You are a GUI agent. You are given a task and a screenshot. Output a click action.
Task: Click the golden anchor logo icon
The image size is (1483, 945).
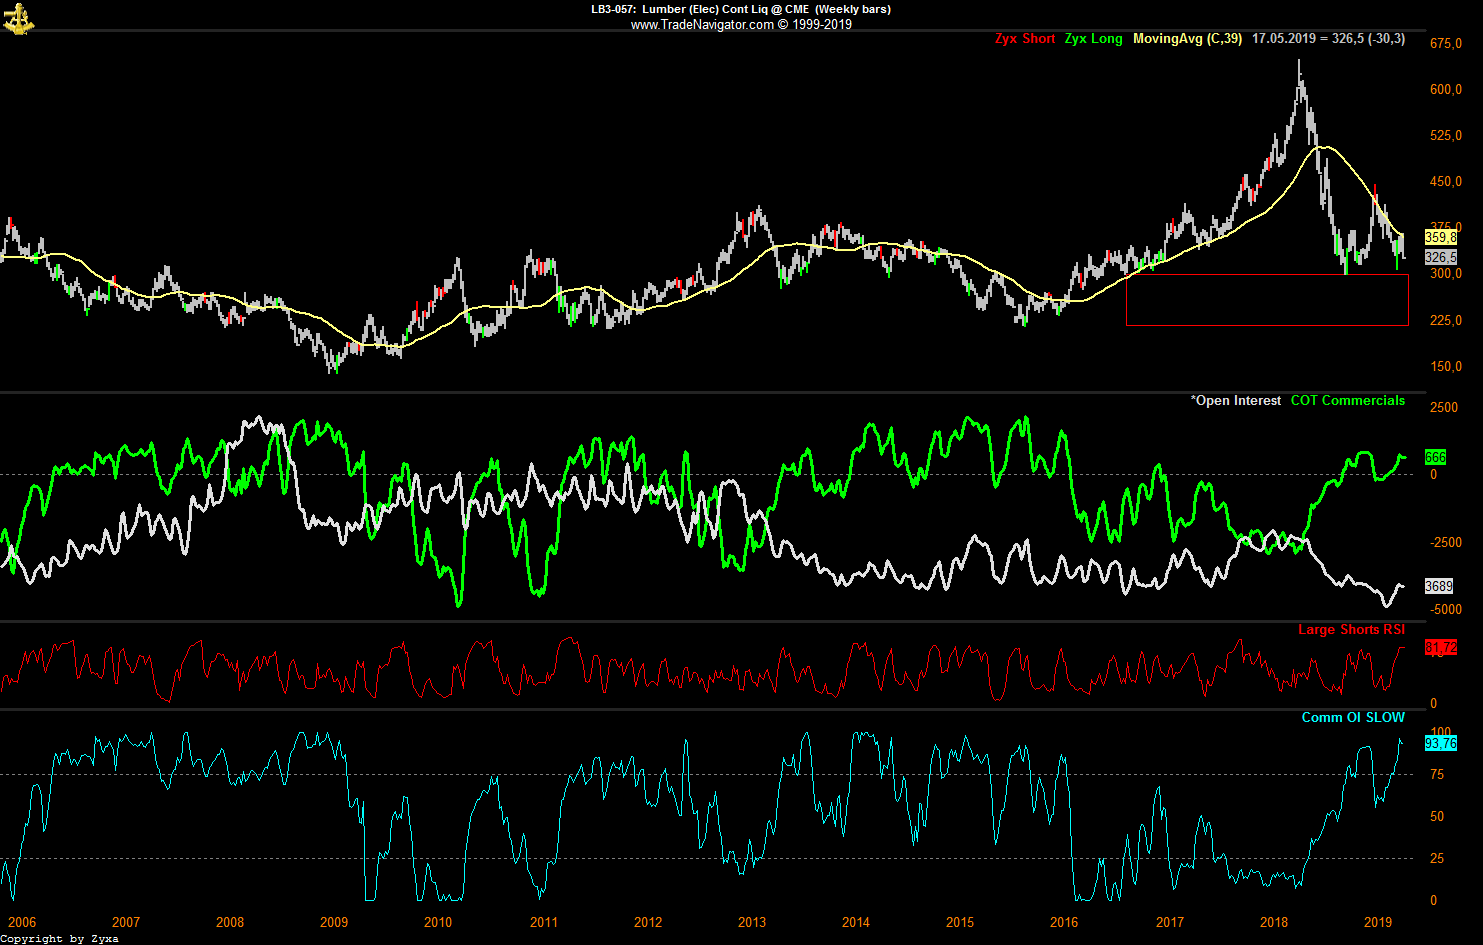point(18,18)
